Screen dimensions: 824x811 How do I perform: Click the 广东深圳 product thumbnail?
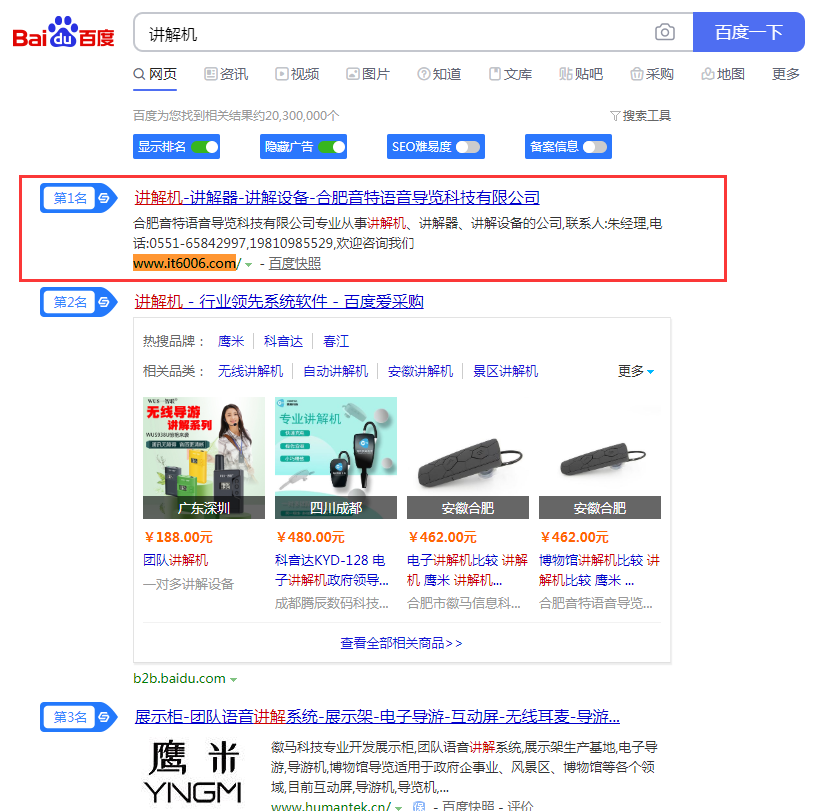(x=204, y=458)
